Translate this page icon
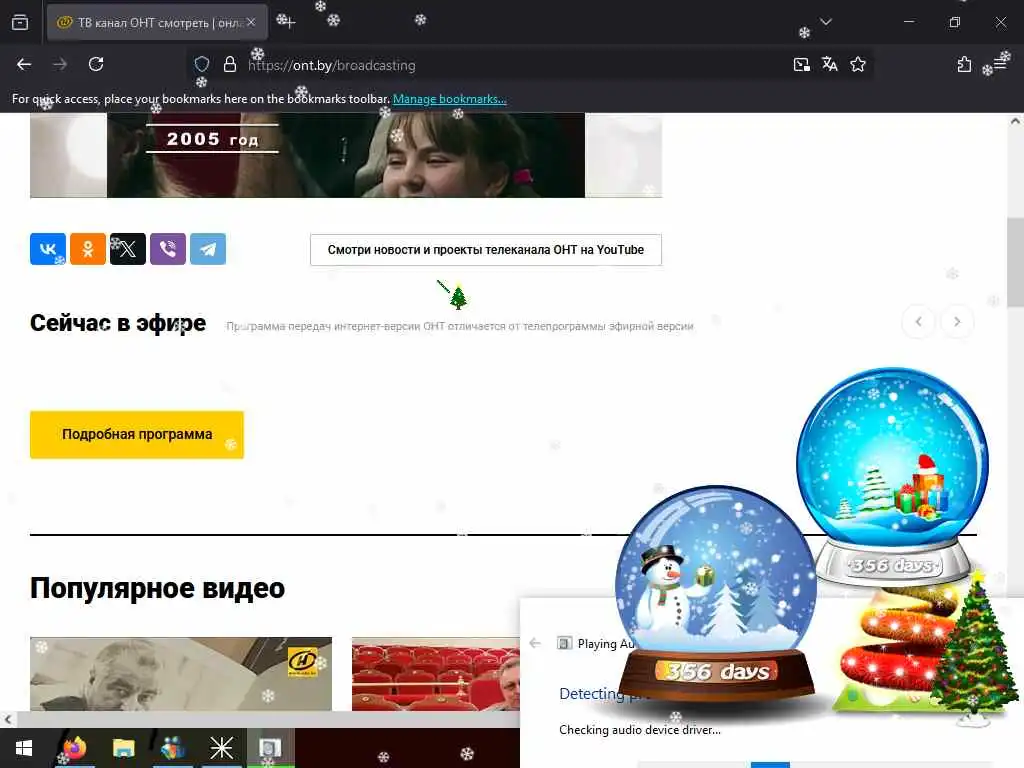The height and width of the screenshot is (768, 1024). [829, 64]
